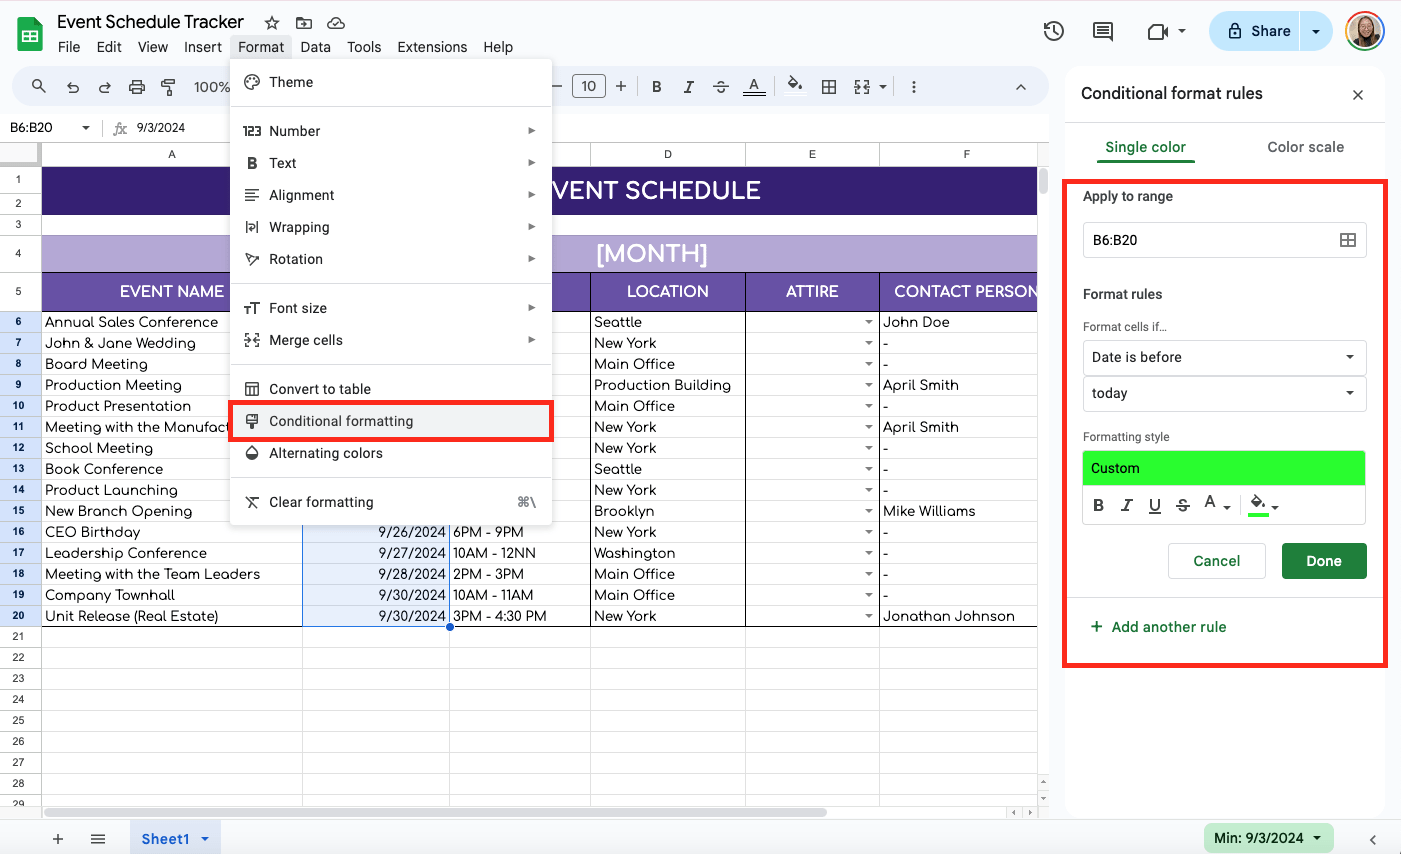This screenshot has width=1401, height=854.
Task: Open the Google account avatar
Action: [1364, 31]
